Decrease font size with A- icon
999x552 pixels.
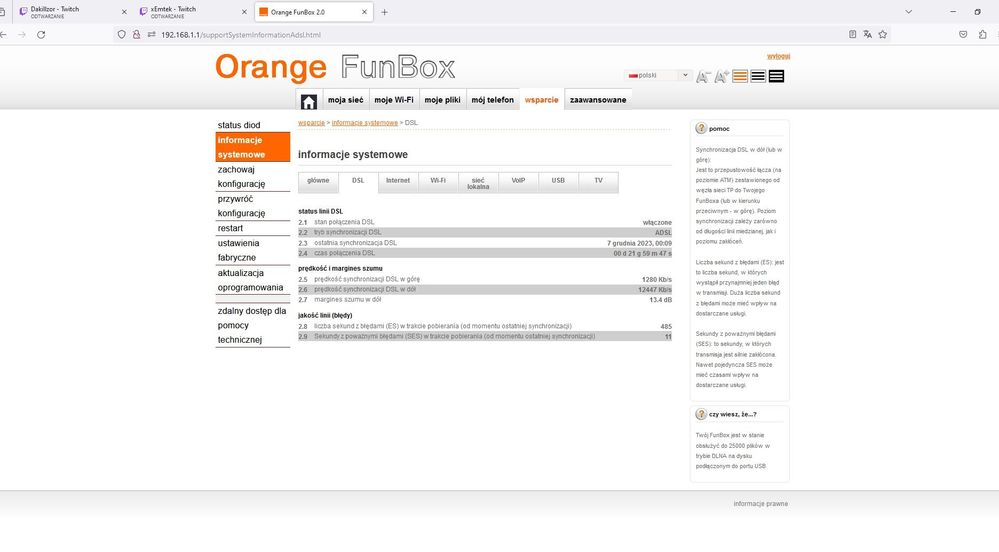[x=703, y=76]
